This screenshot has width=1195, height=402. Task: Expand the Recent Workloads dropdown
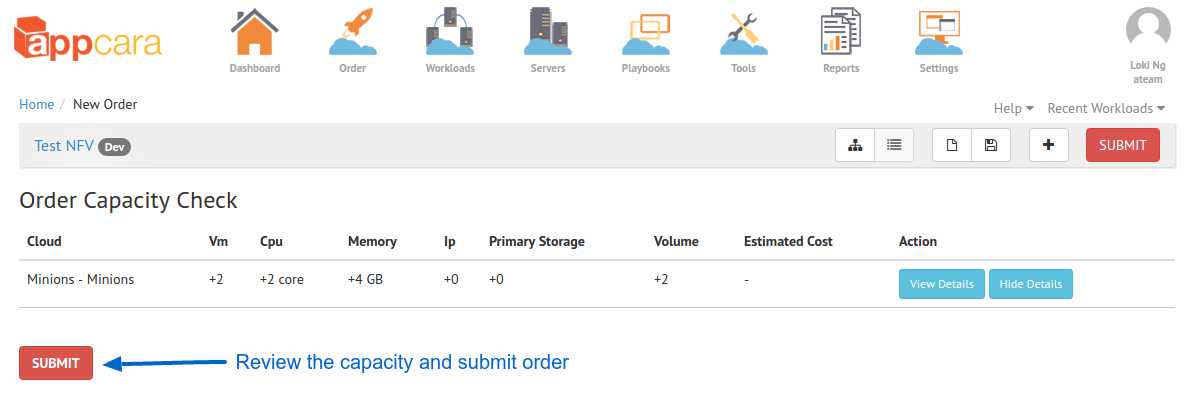point(1107,108)
